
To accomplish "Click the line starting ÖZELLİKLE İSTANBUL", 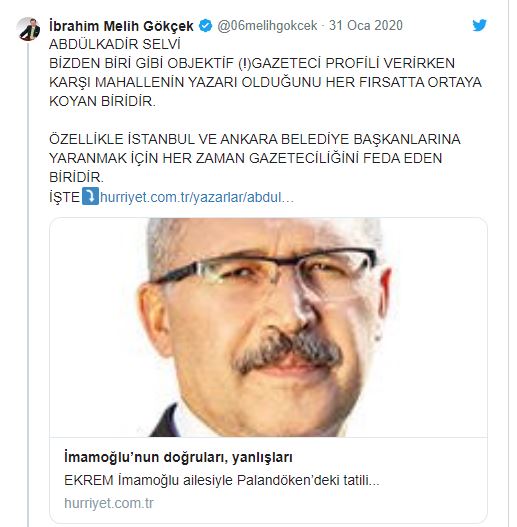I will (254, 139).
